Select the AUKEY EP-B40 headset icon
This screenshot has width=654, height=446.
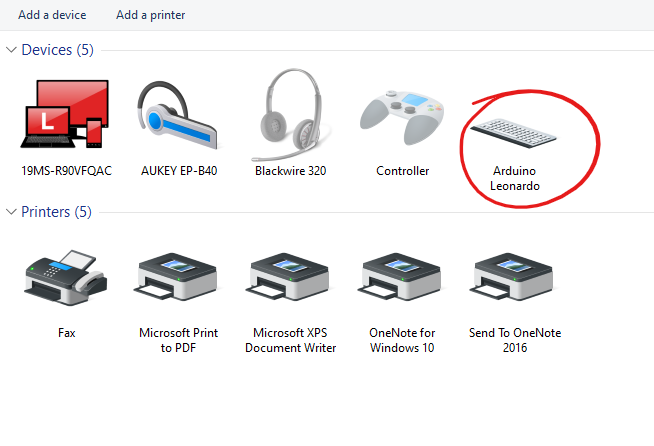pyautogui.click(x=178, y=115)
